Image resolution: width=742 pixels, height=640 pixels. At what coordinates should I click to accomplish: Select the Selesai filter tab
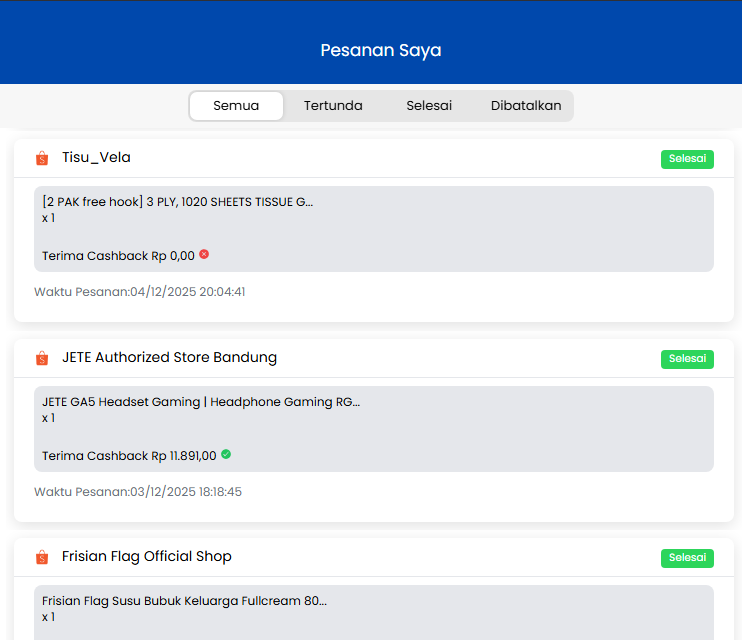429,106
